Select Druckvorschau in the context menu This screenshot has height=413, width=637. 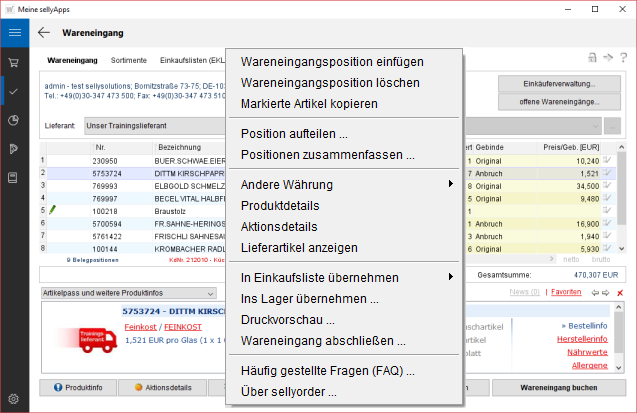pyautogui.click(x=288, y=320)
